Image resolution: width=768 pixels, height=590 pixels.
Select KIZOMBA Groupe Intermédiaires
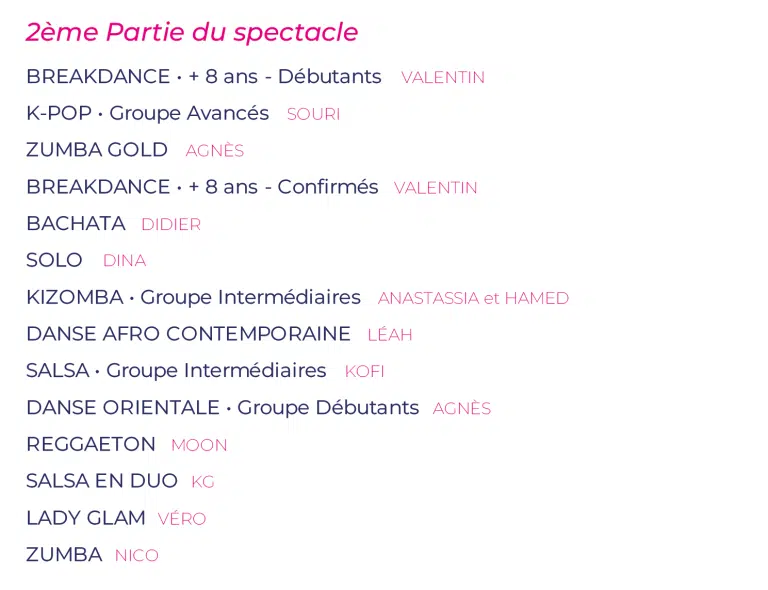193,298
